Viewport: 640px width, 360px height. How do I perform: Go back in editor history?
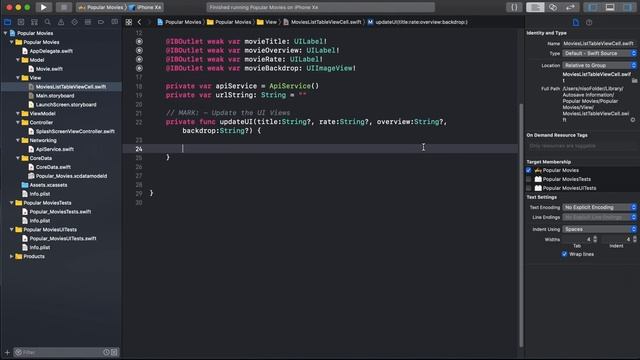pyautogui.click(x=140, y=22)
